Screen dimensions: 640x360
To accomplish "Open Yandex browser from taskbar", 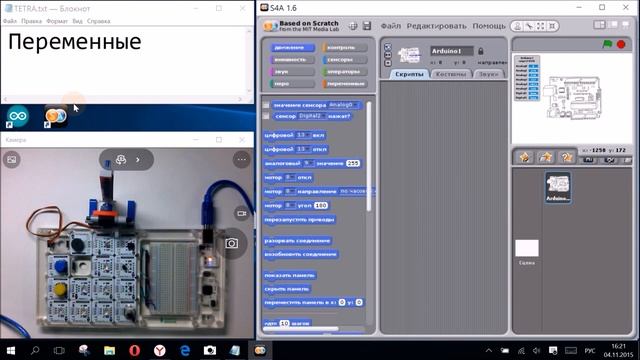I will [x=160, y=351].
